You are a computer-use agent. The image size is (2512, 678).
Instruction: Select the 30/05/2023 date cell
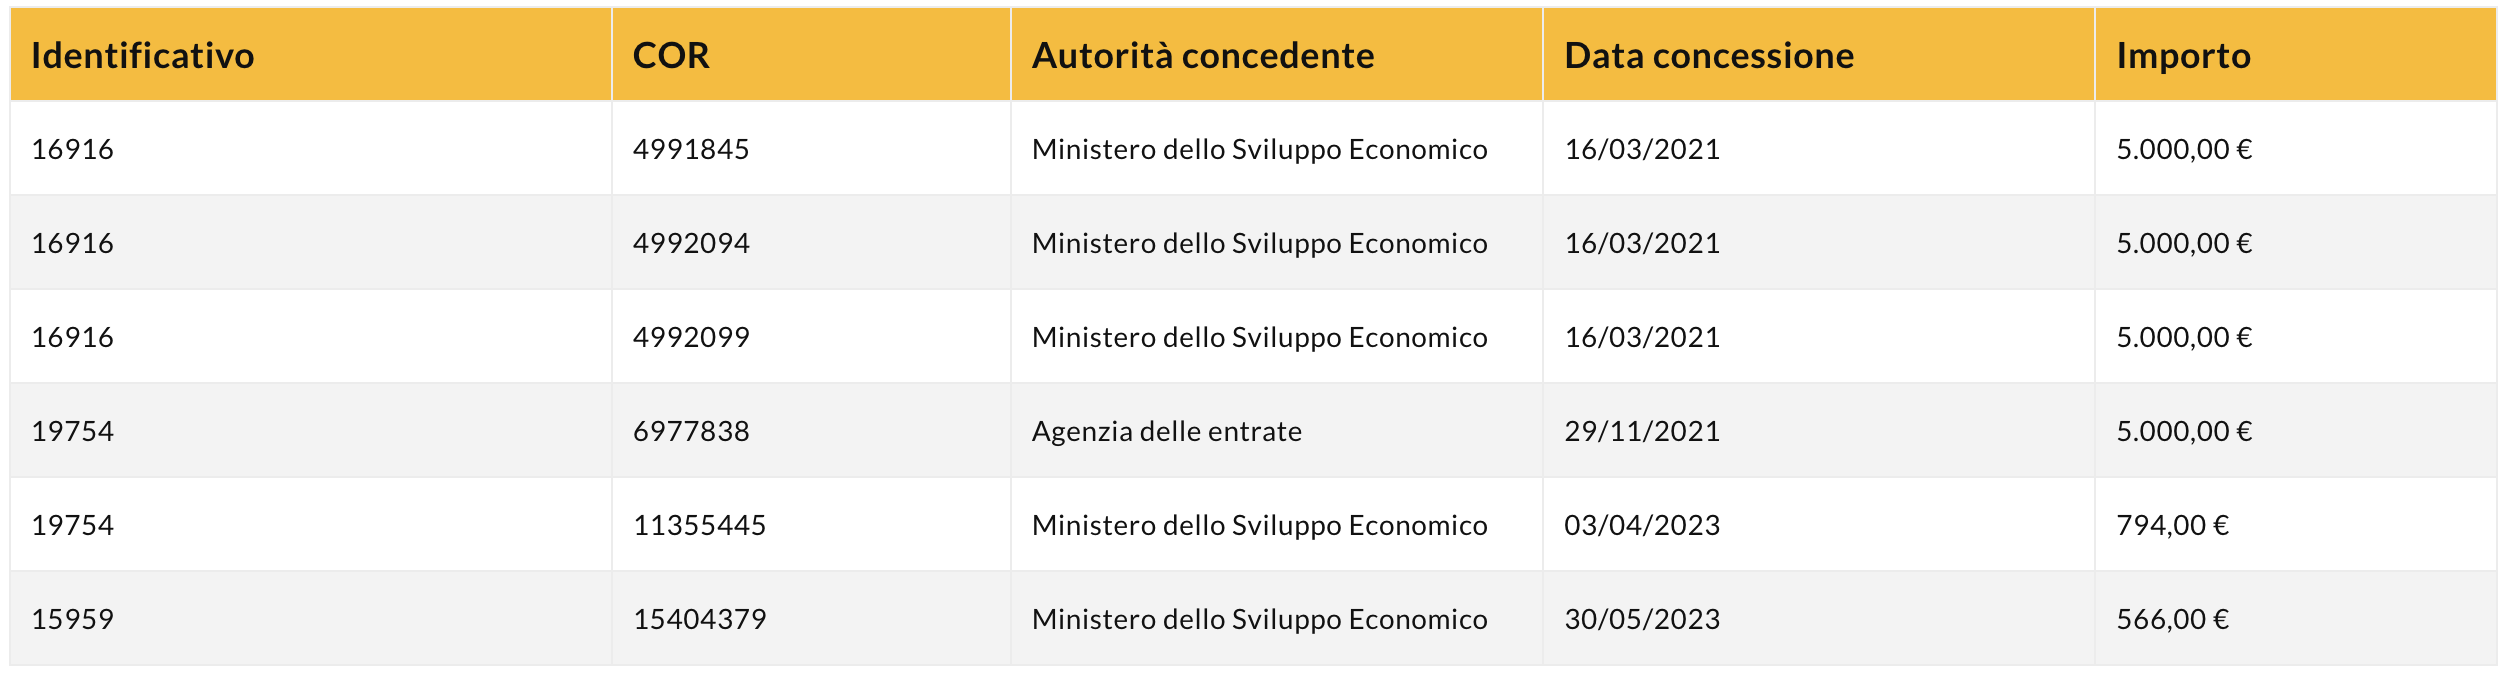pyautogui.click(x=1642, y=619)
